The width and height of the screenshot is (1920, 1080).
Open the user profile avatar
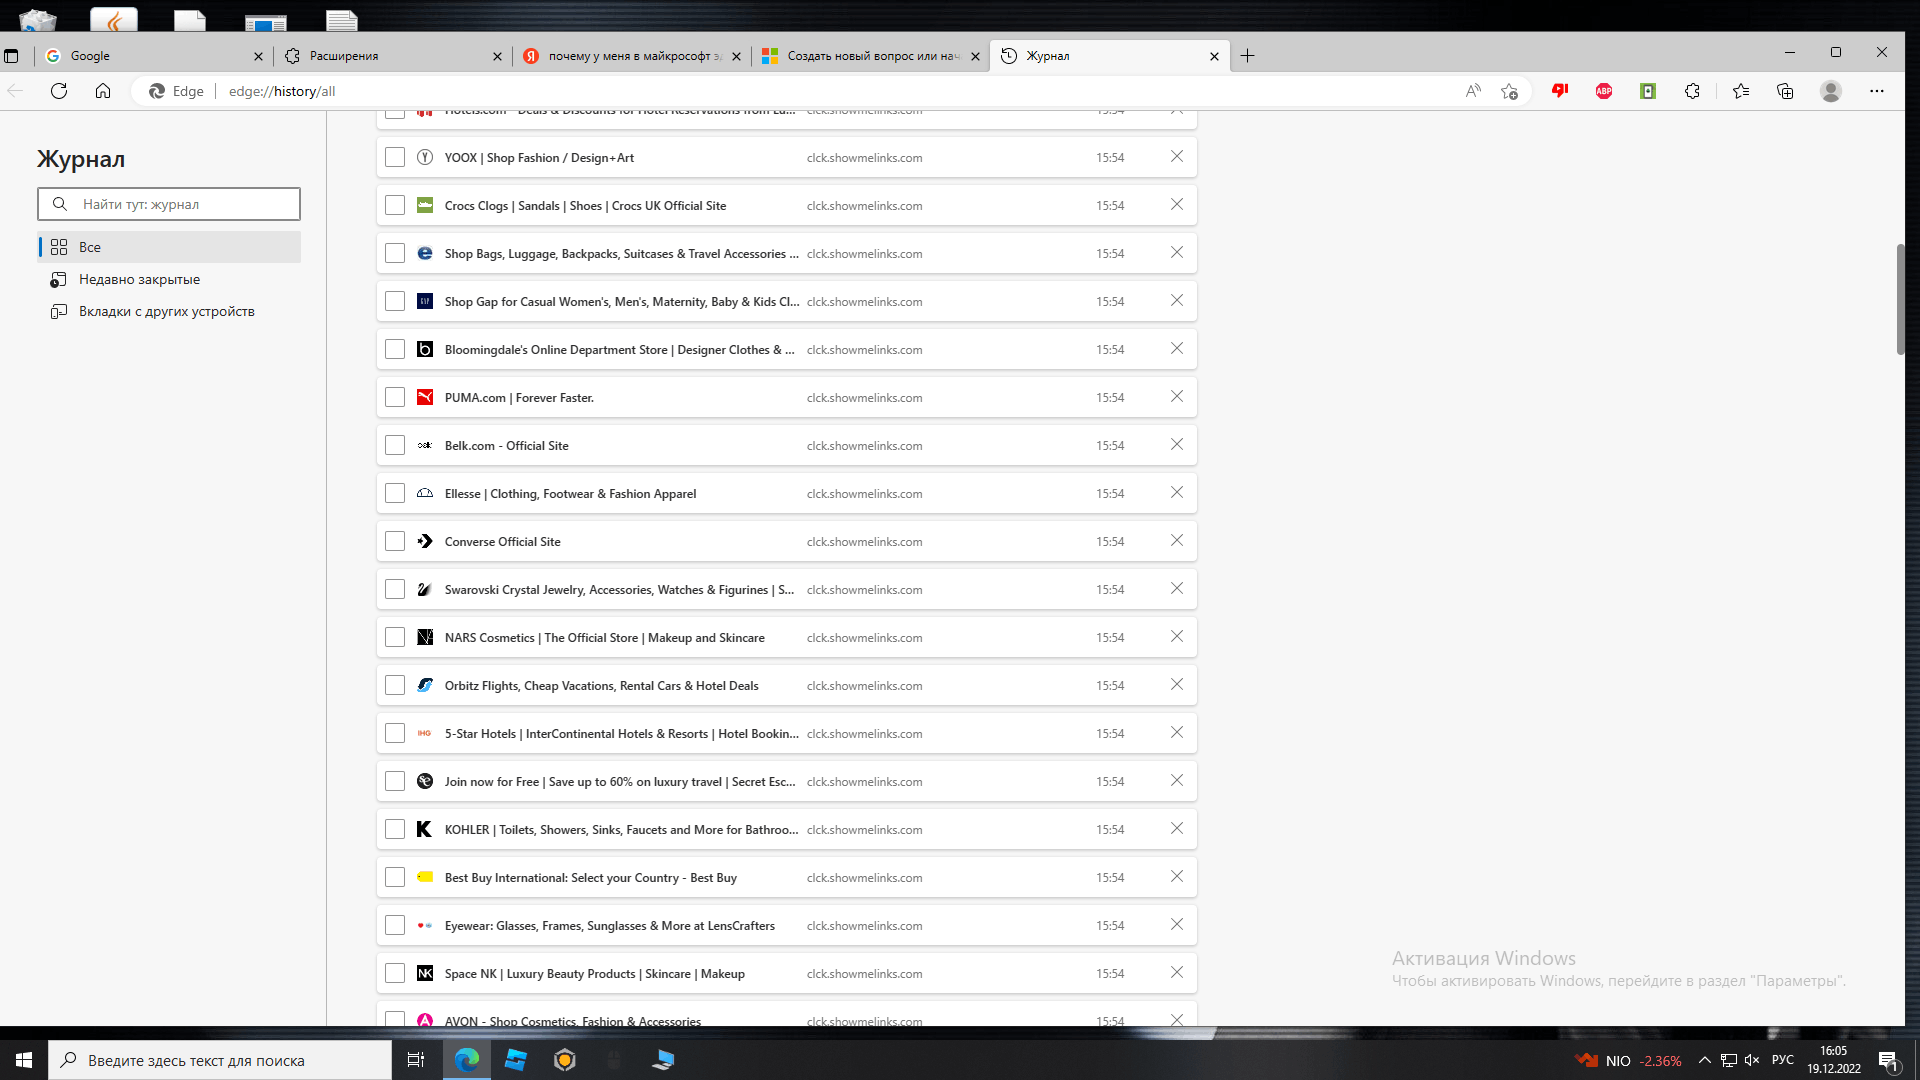click(1831, 91)
